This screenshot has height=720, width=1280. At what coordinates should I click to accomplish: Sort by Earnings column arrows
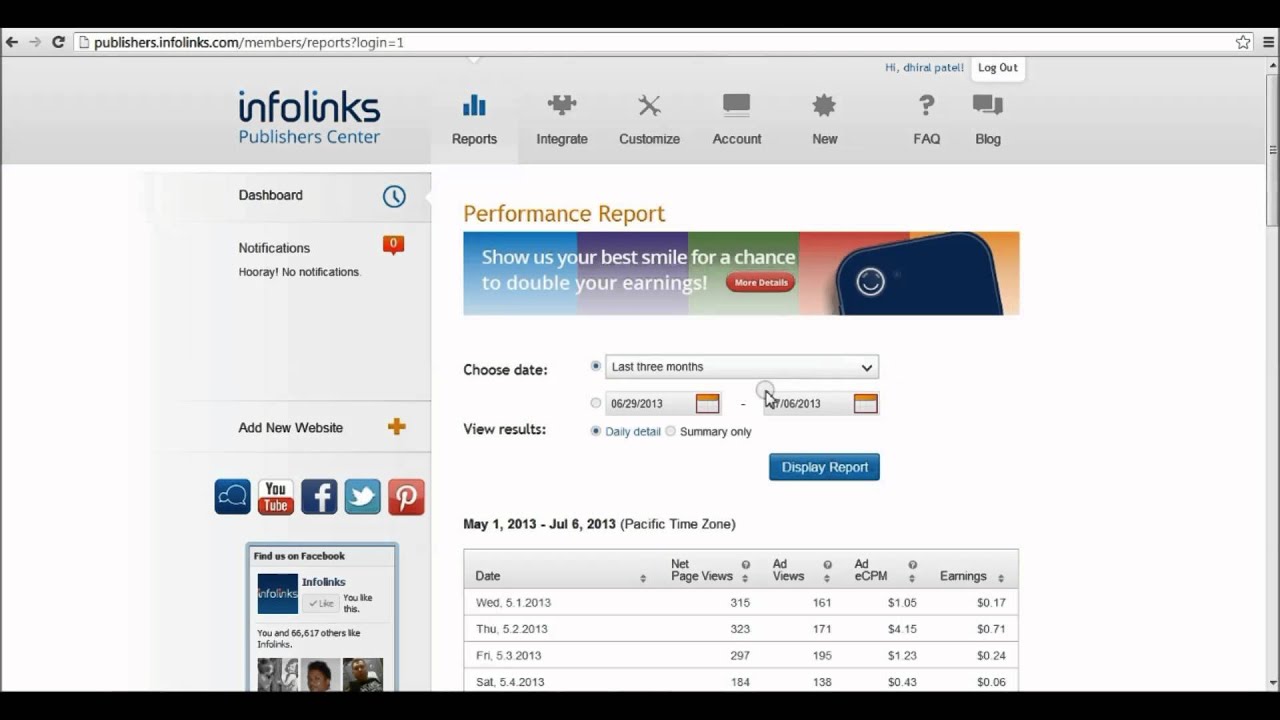[x=1001, y=578]
